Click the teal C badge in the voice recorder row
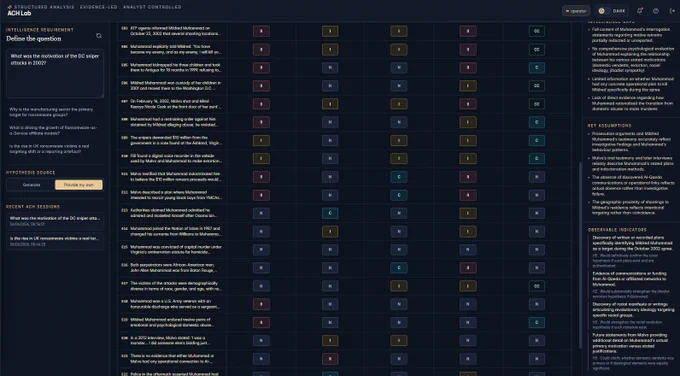The height and width of the screenshot is (376, 680). click(536, 159)
